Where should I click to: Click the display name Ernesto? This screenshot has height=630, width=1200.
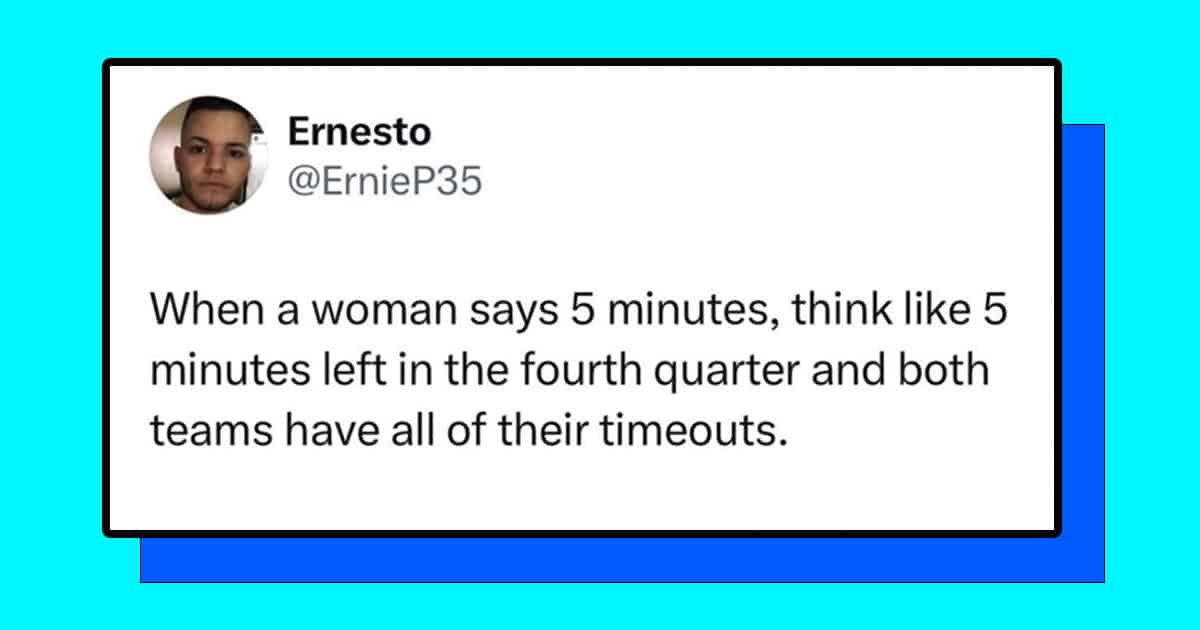click(359, 130)
